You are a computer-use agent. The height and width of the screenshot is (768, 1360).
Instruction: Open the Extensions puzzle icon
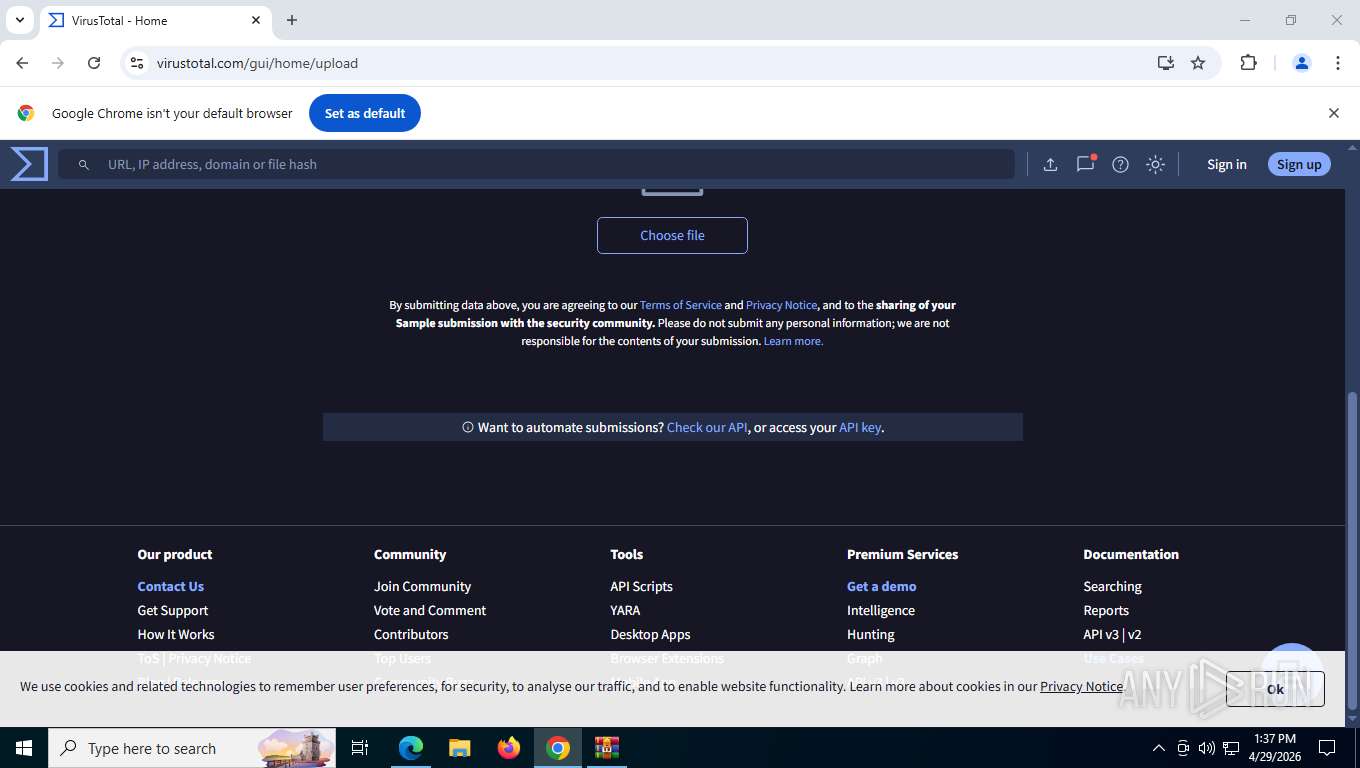pos(1248,63)
